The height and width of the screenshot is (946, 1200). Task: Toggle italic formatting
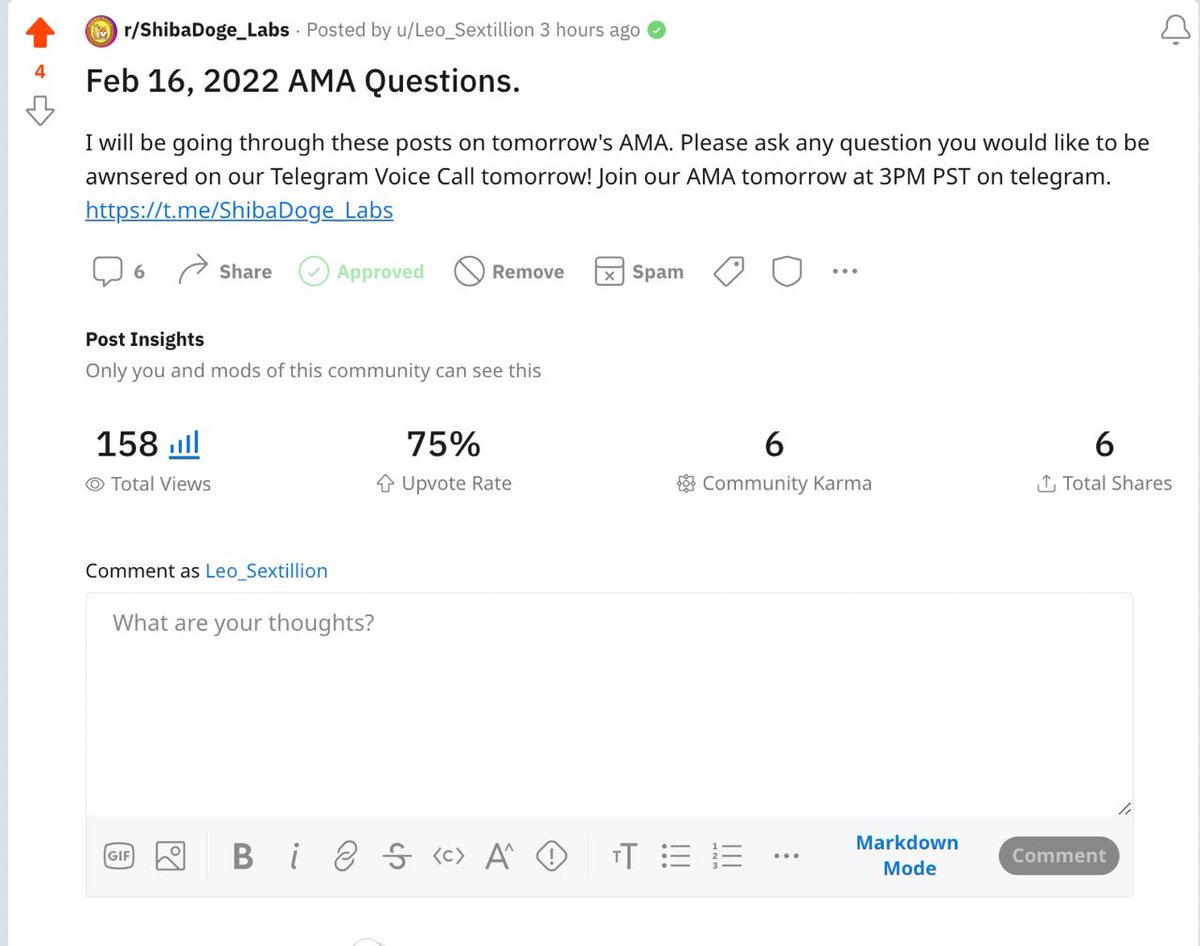tap(294, 856)
